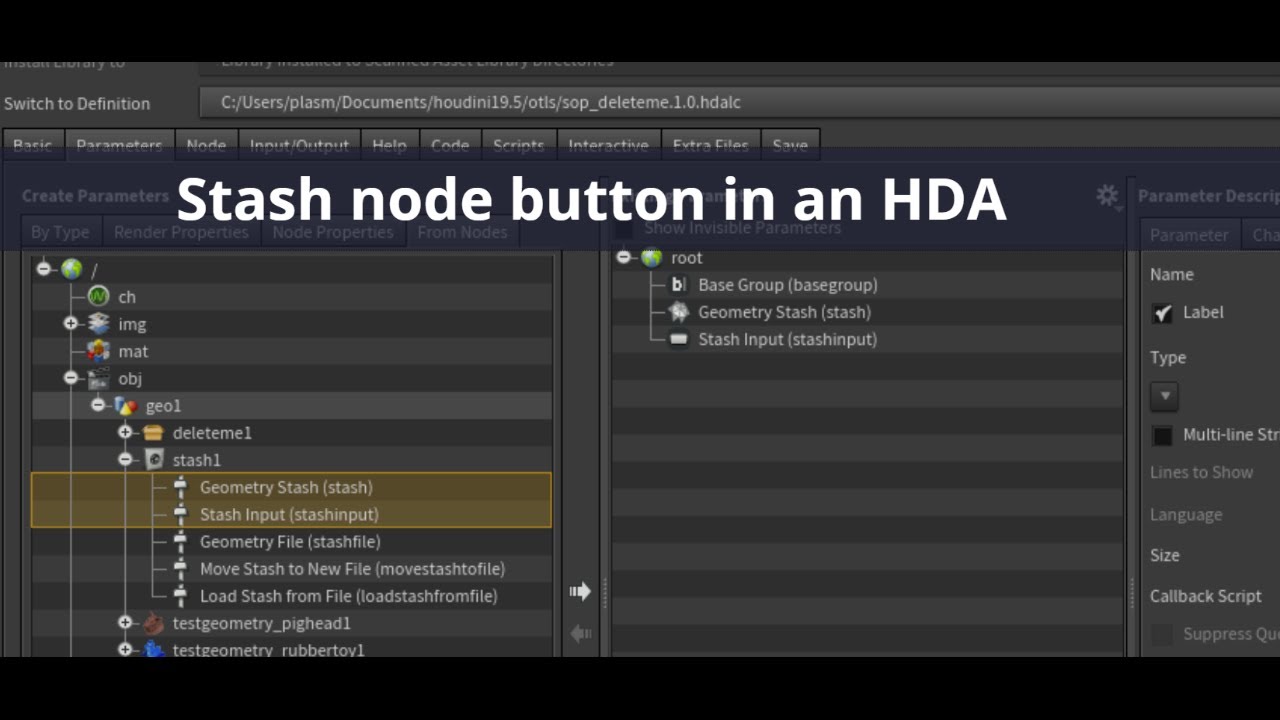This screenshot has width=1280, height=720.
Task: Click the mat network icon
Action: pos(98,351)
